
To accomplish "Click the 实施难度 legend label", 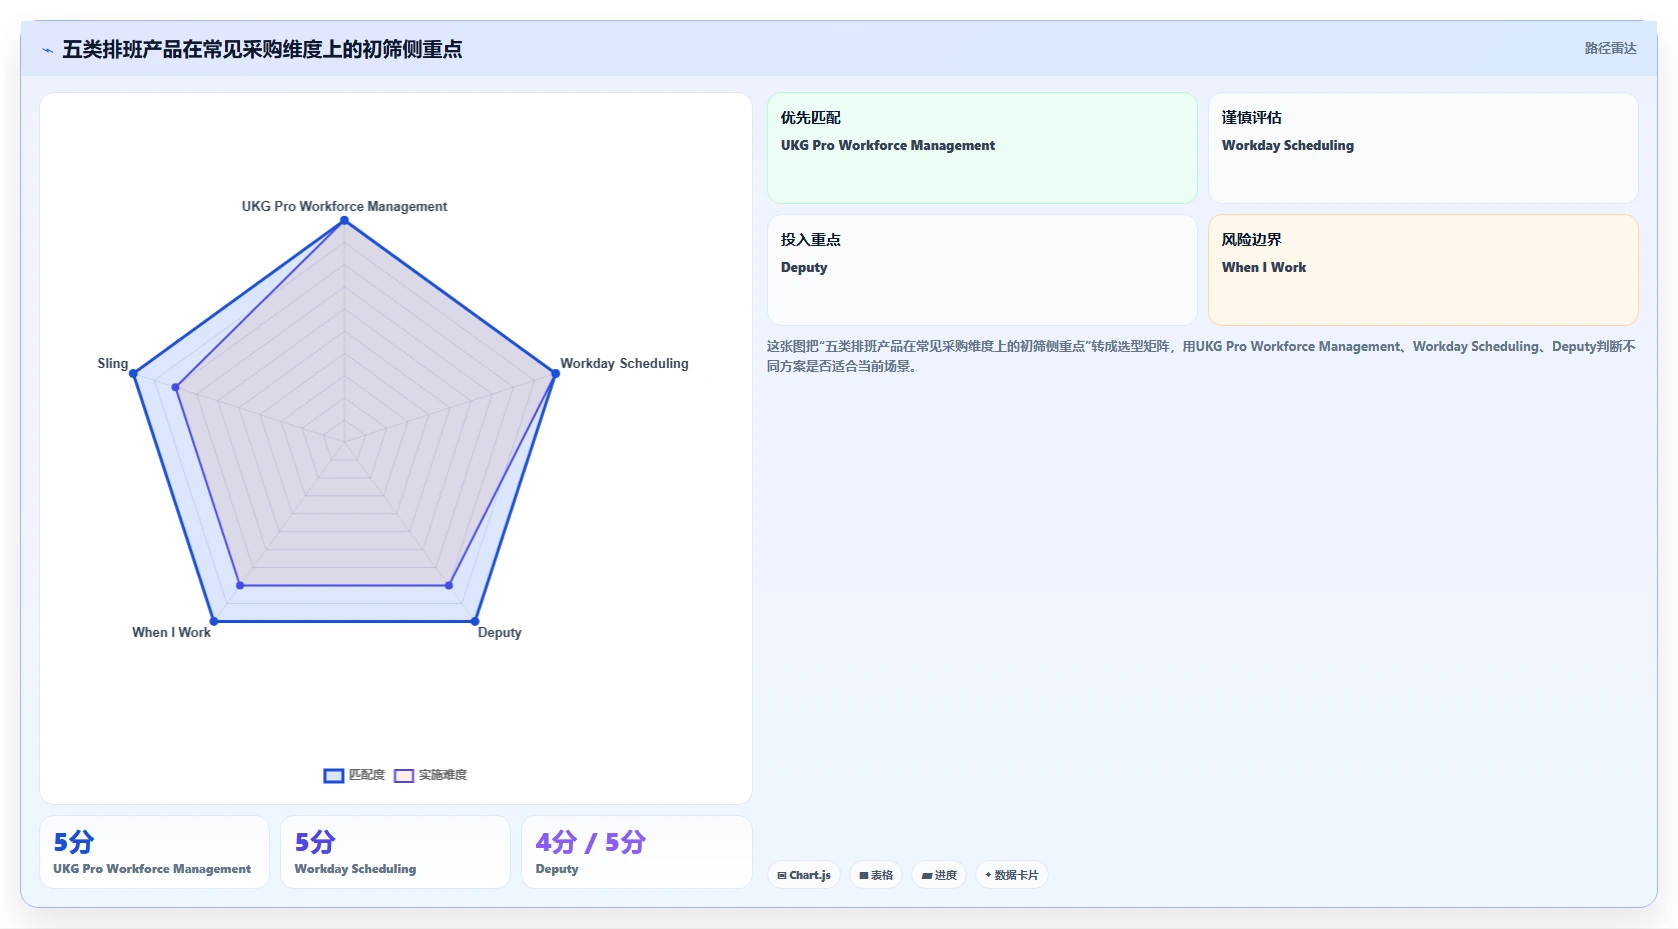I will pyautogui.click(x=443, y=775).
